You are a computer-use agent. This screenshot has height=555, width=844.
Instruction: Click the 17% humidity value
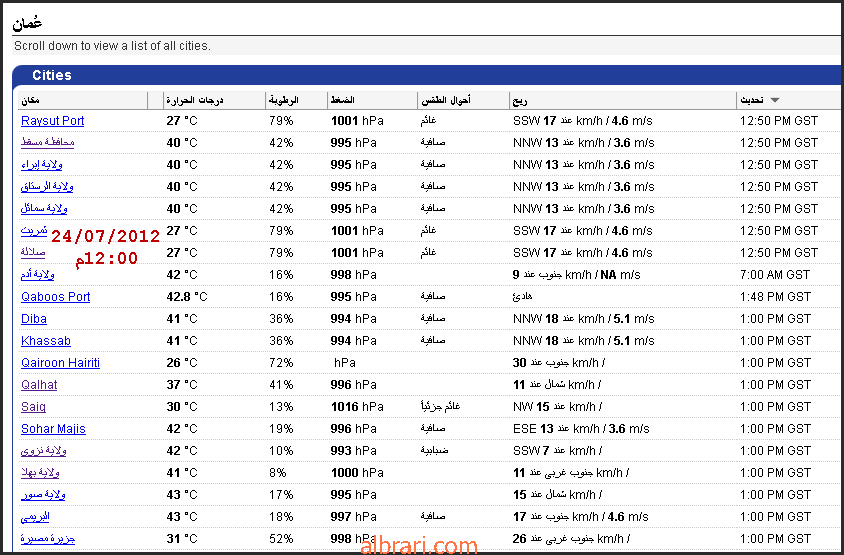click(281, 495)
